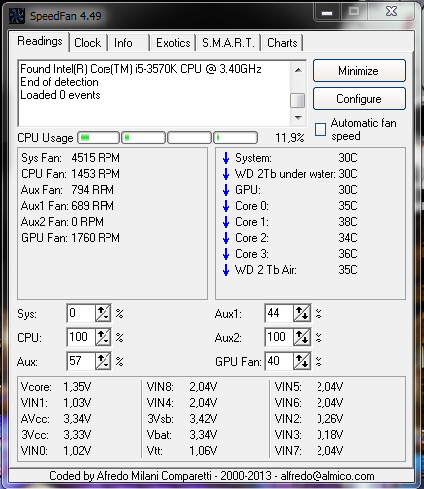Click the first CPU usage bar
Image resolution: width=424 pixels, height=489 pixels.
[x=98, y=138]
